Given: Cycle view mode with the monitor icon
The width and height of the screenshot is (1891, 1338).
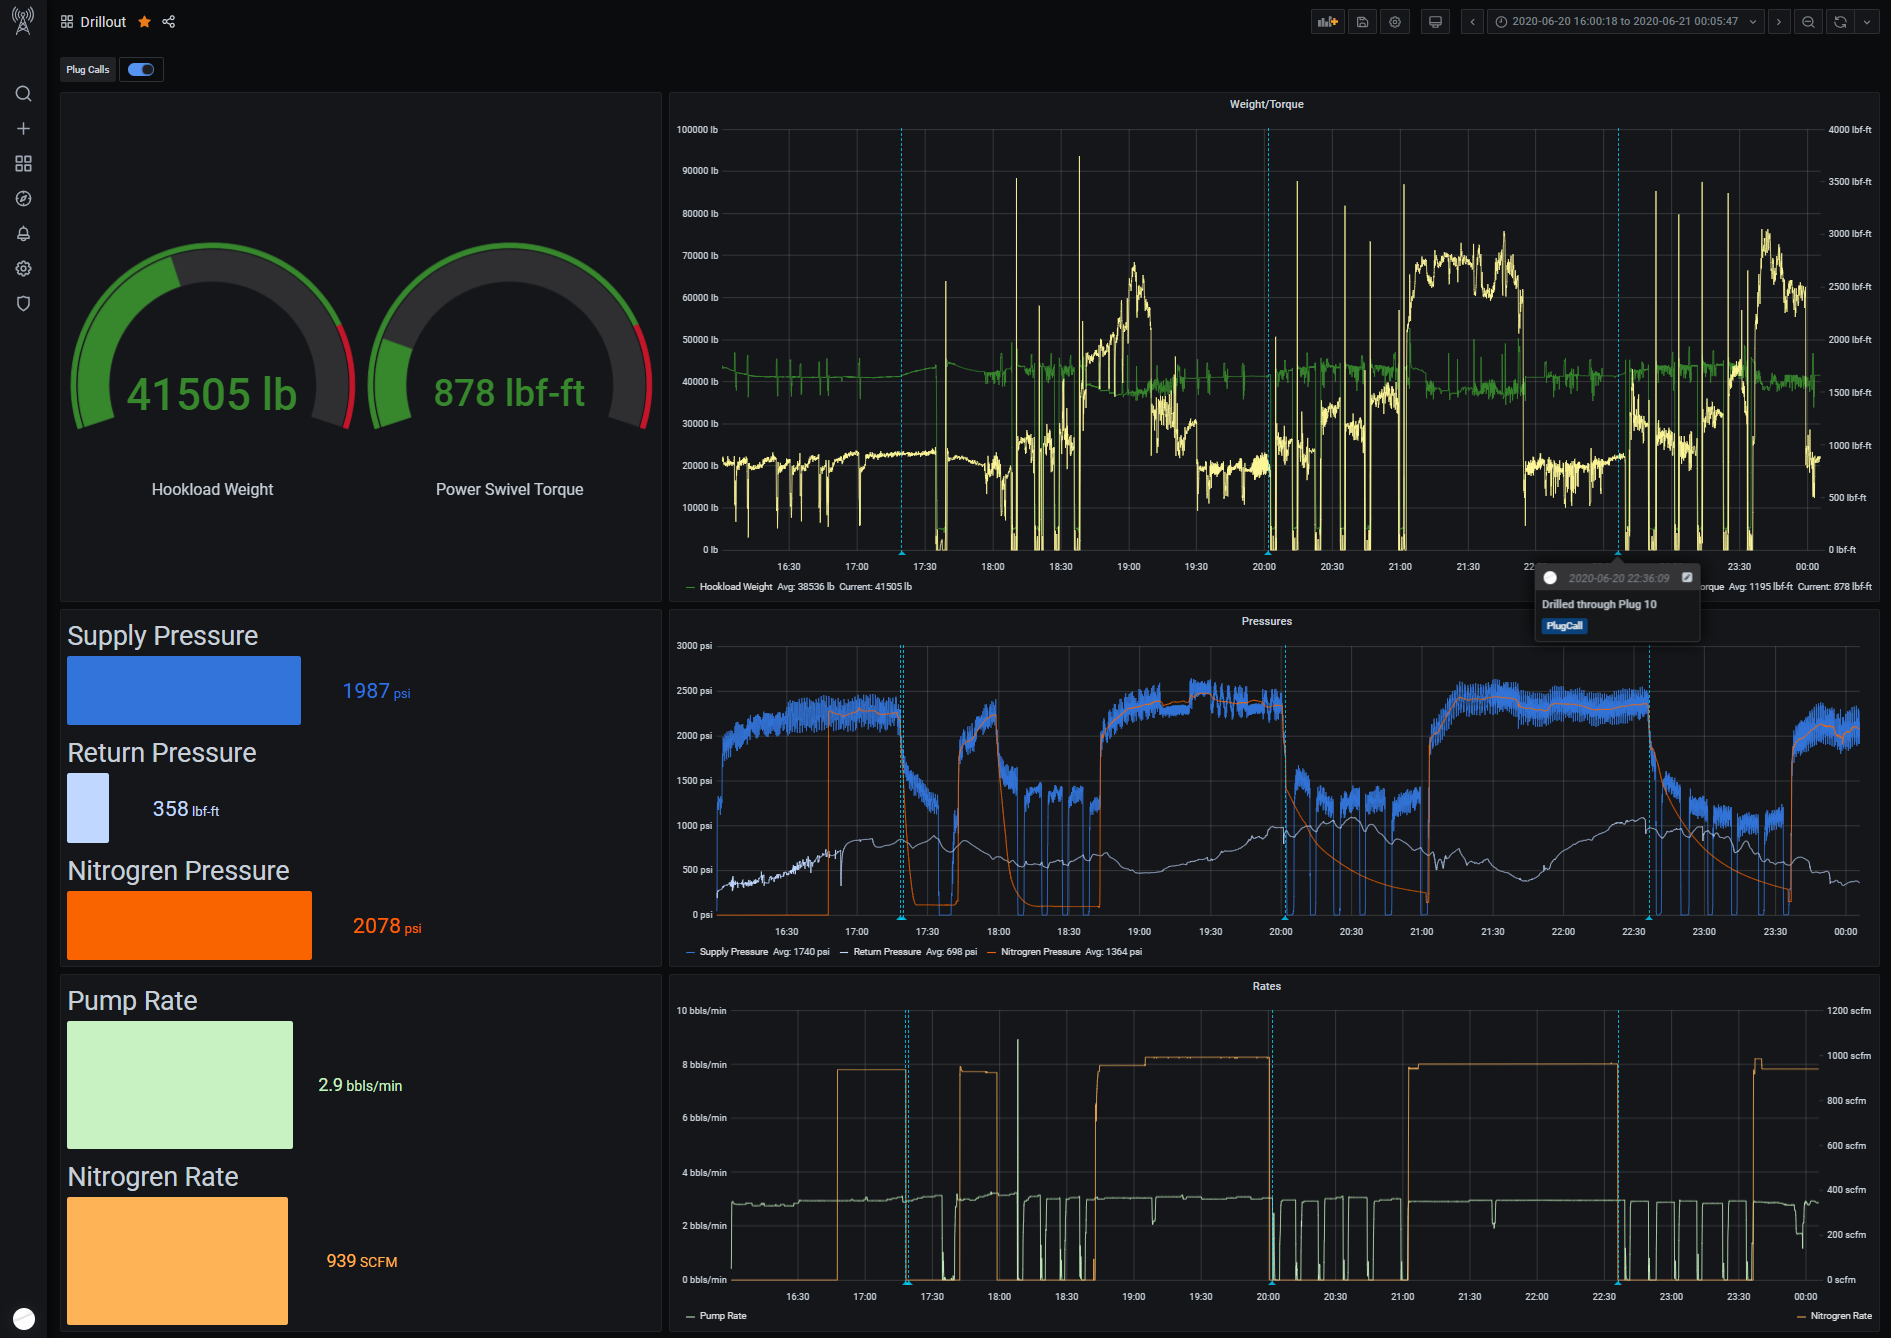Looking at the screenshot, I should click(1435, 22).
